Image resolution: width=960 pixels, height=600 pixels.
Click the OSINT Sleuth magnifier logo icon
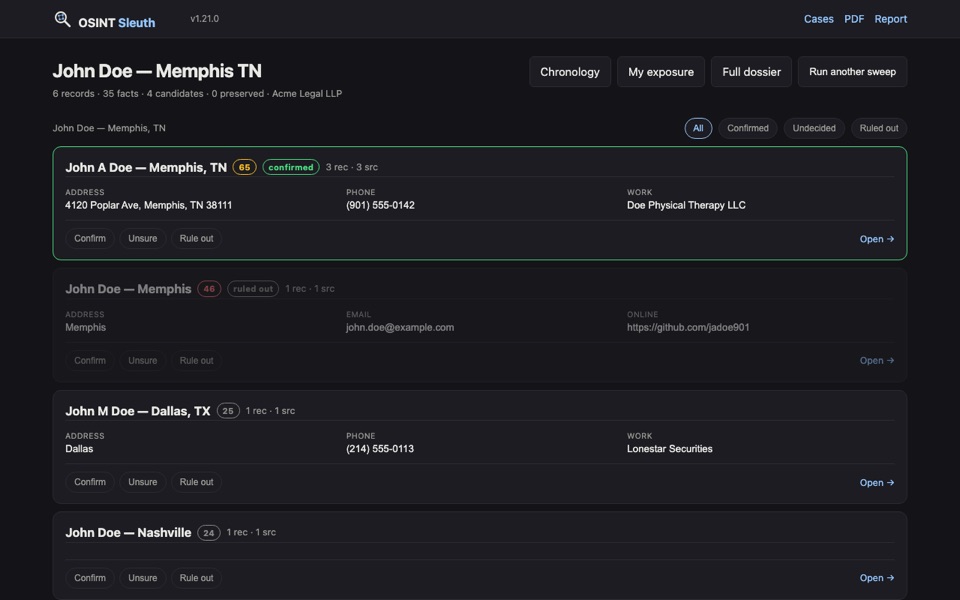[x=62, y=20]
